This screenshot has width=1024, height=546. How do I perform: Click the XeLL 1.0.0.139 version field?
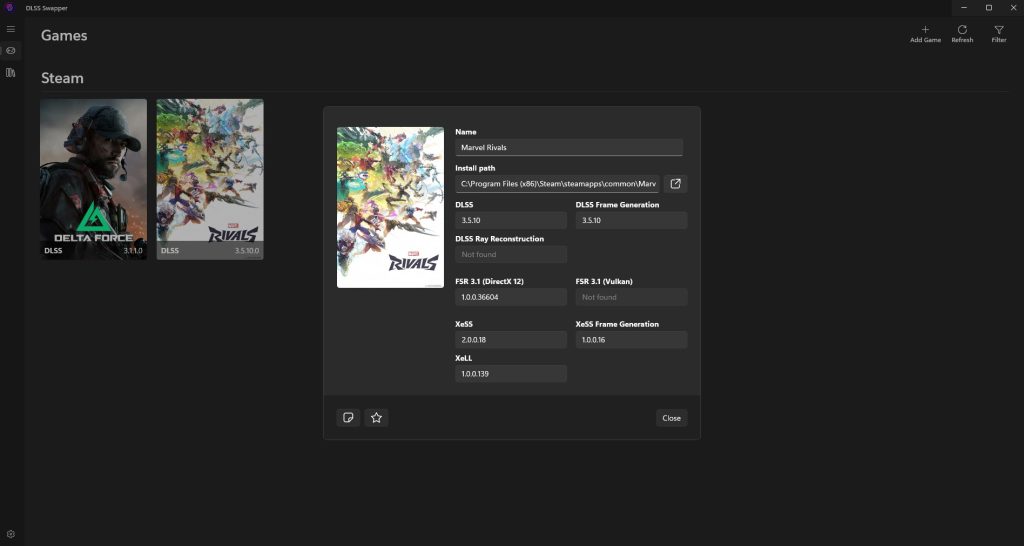(510, 374)
